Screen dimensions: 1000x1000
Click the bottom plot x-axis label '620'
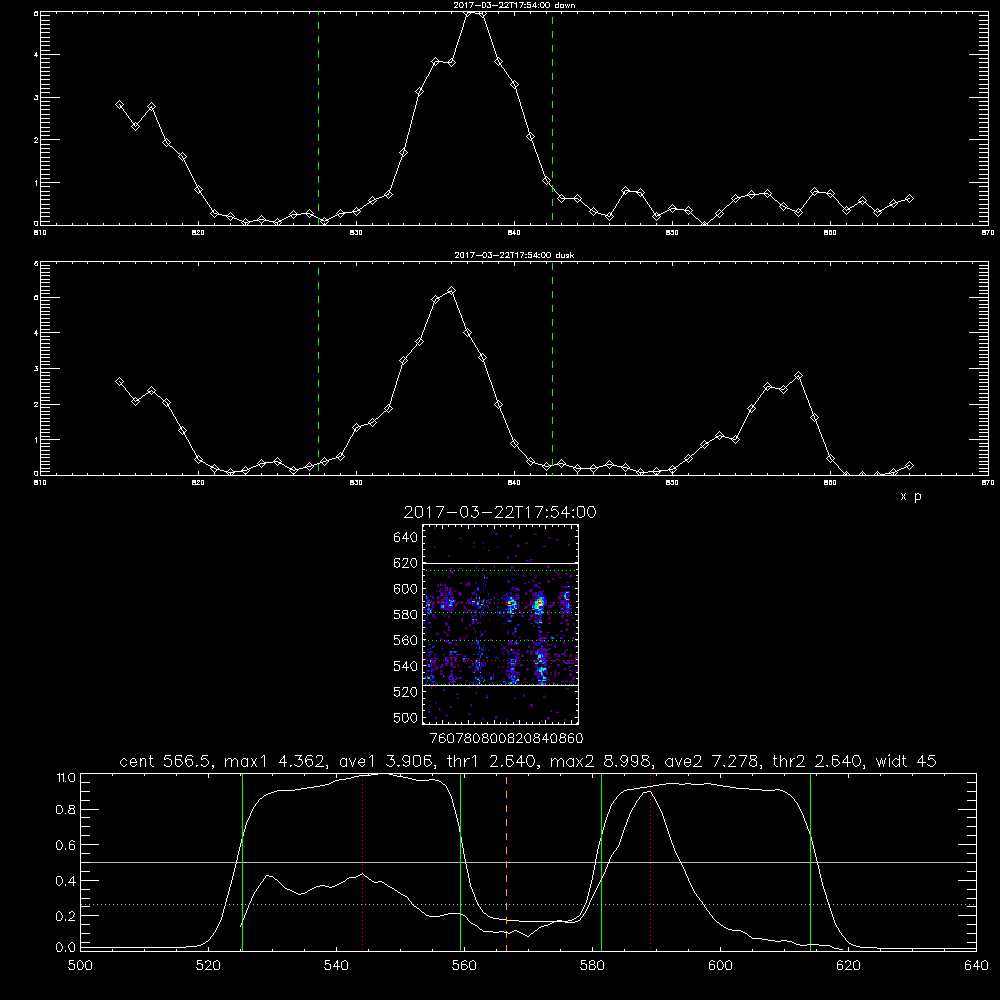[x=848, y=966]
